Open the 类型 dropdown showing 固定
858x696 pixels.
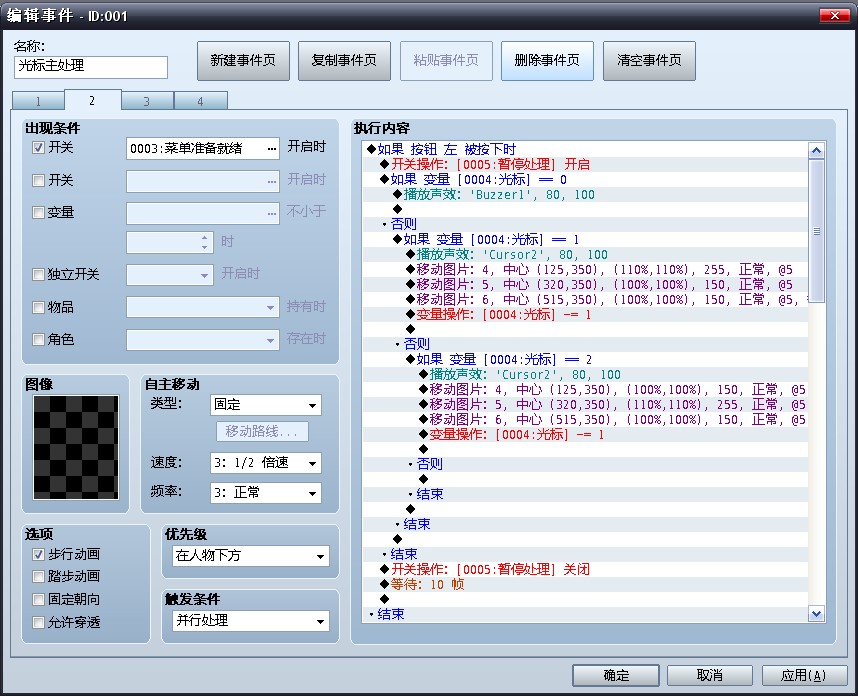coord(265,405)
